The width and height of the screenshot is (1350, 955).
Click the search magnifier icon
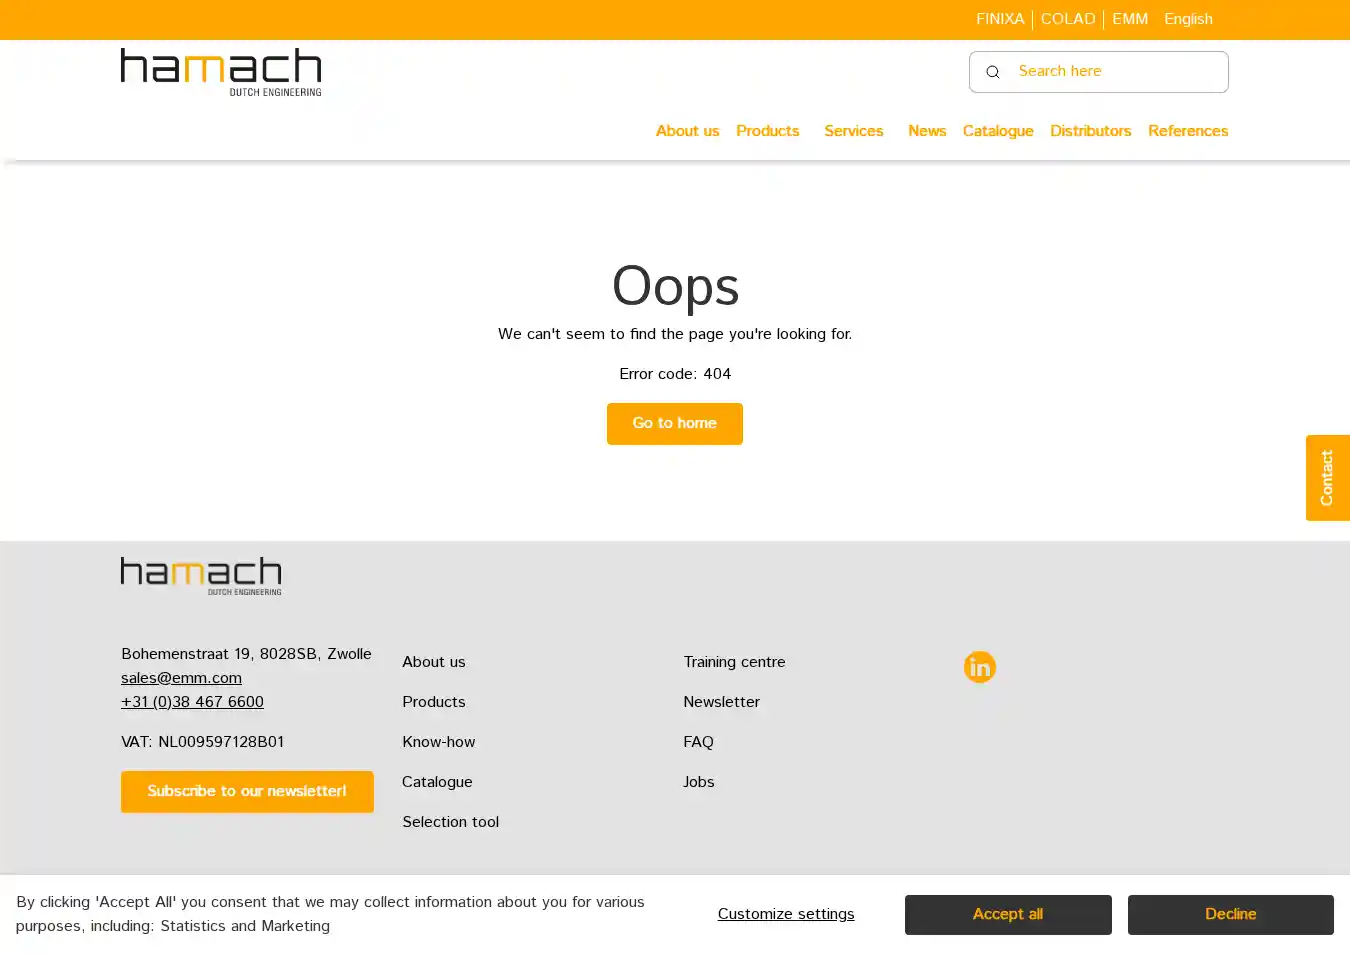pyautogui.click(x=993, y=72)
